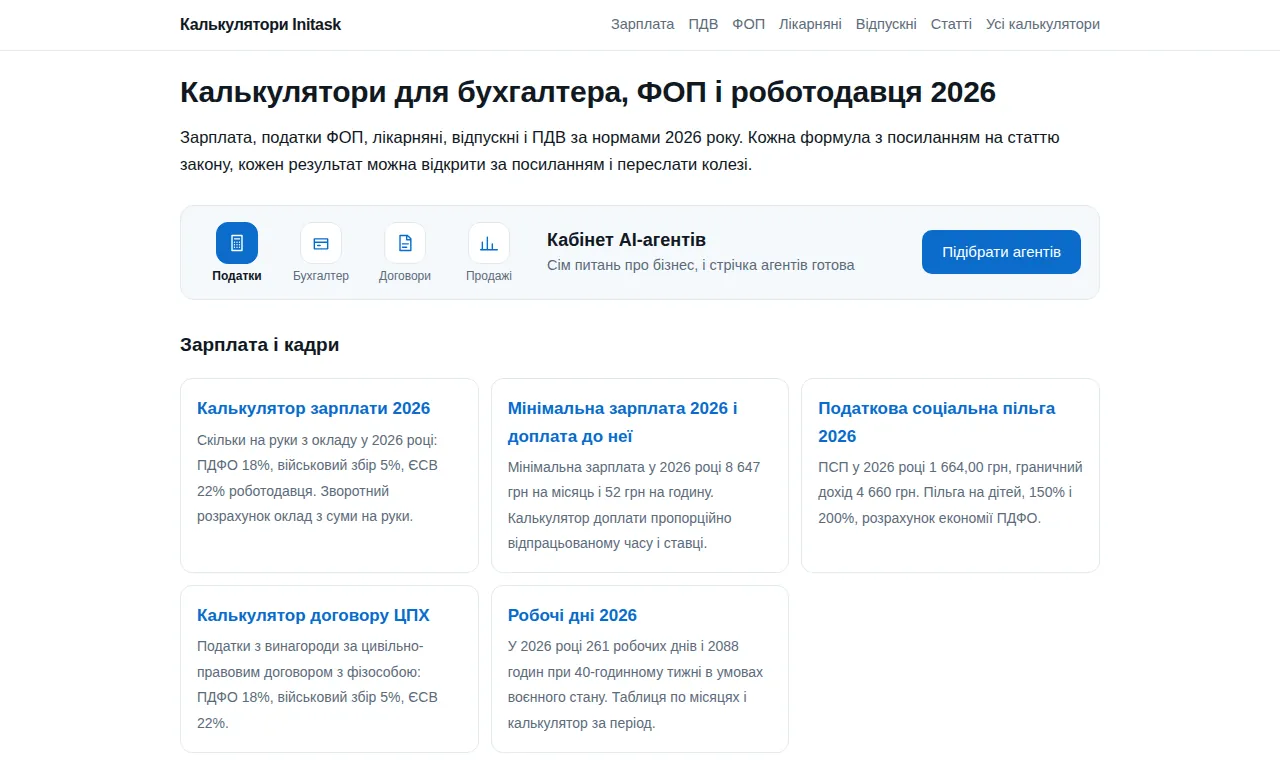Open the ПДВ navigation item
The height and width of the screenshot is (760, 1280).
[703, 24]
